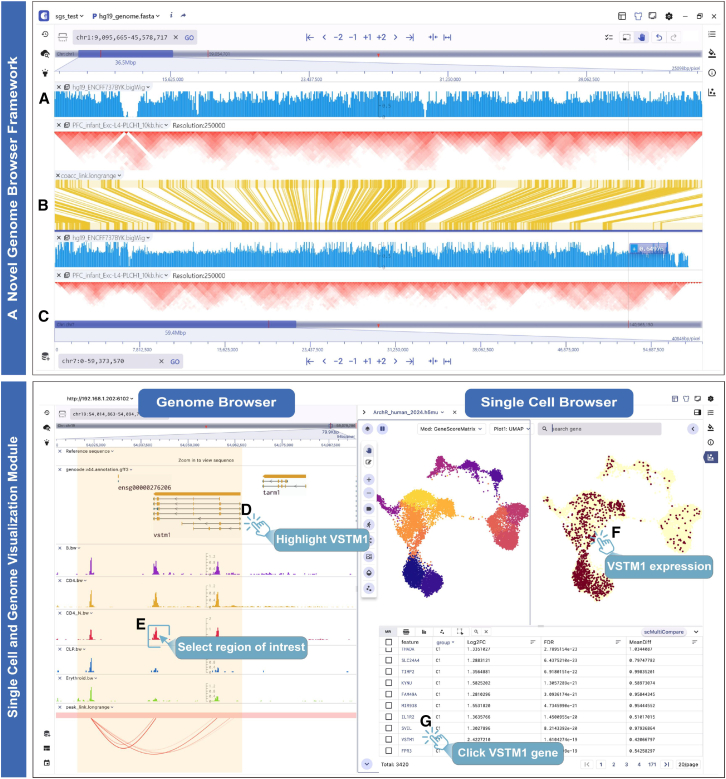This screenshot has height=779, width=726.
Task: Click the share arrow next to hg19_genome.fasta
Action: pos(183,16)
